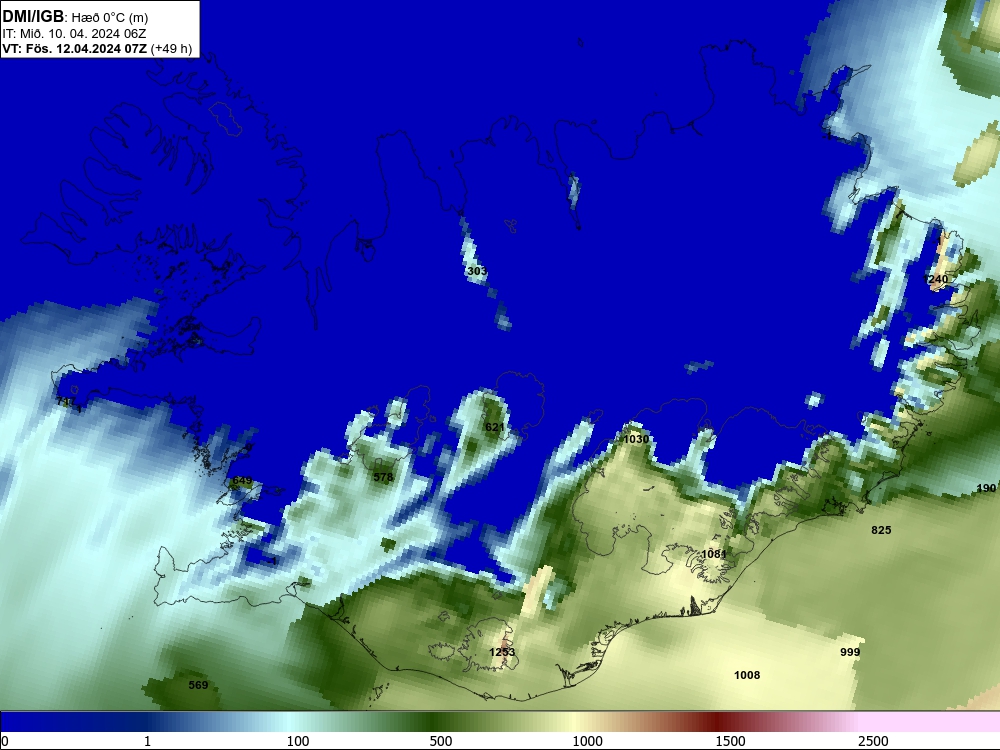Click the 1 mark on color scale

coord(147,741)
